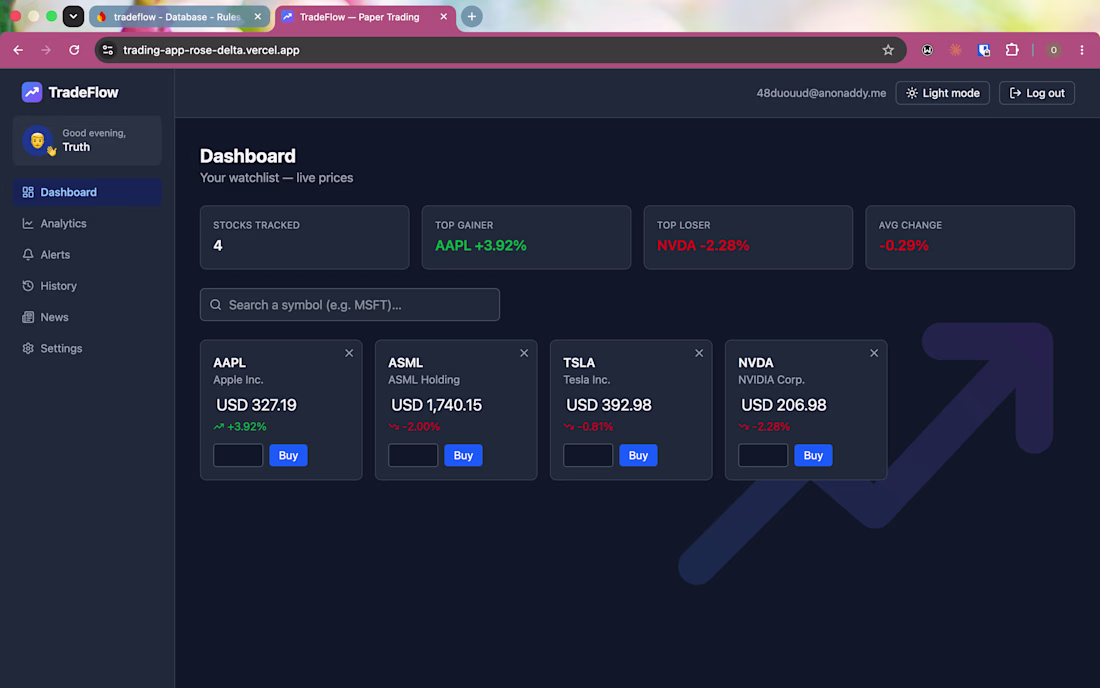1100x688 pixels.
Task: Click the shield extension icon
Action: point(984,50)
